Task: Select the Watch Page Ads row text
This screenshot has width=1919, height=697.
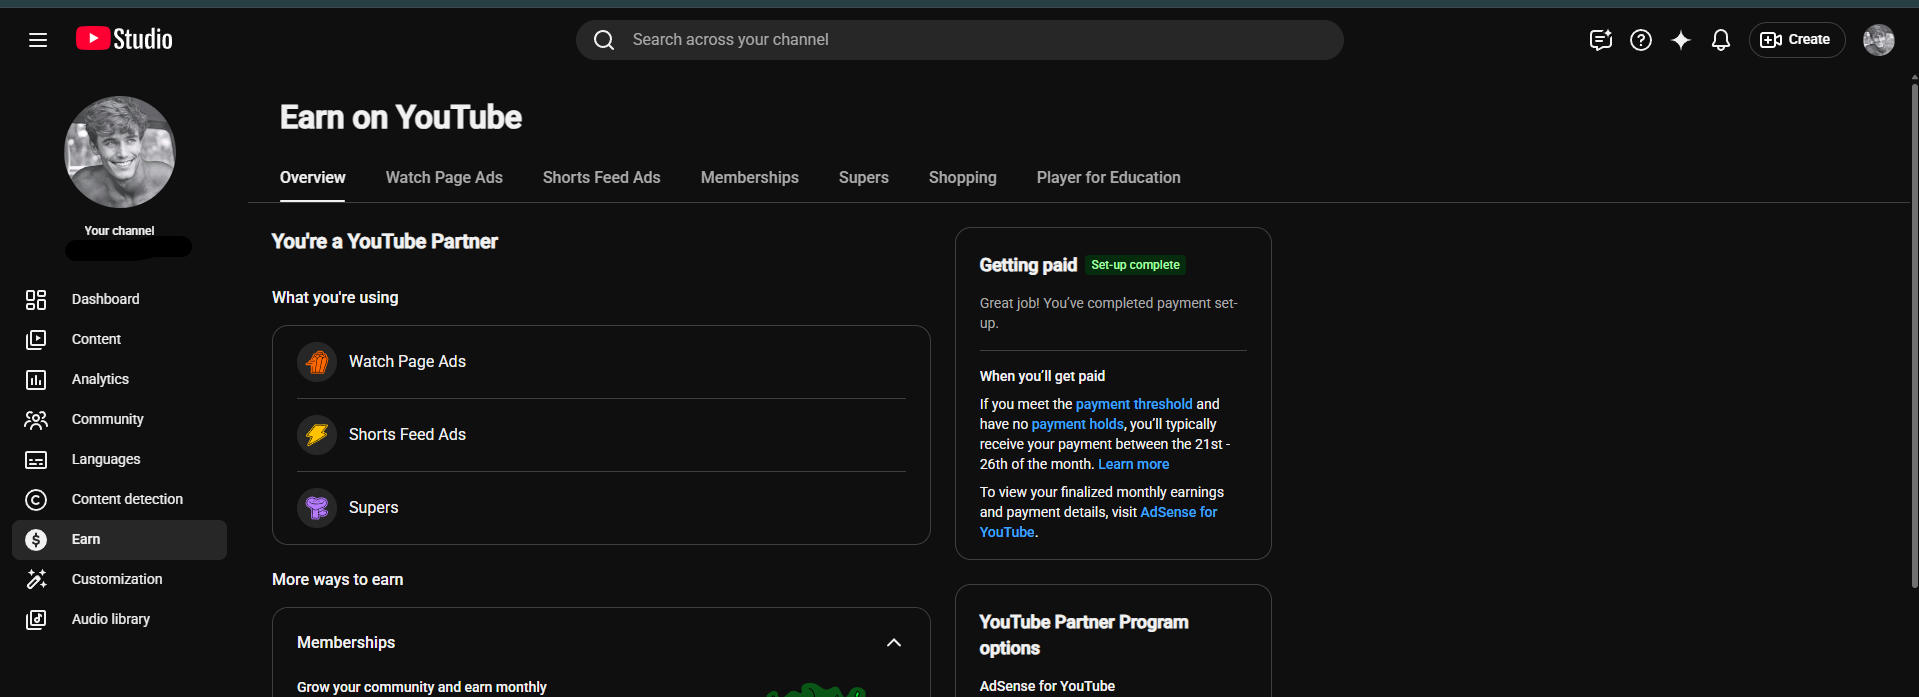Action: 407,362
